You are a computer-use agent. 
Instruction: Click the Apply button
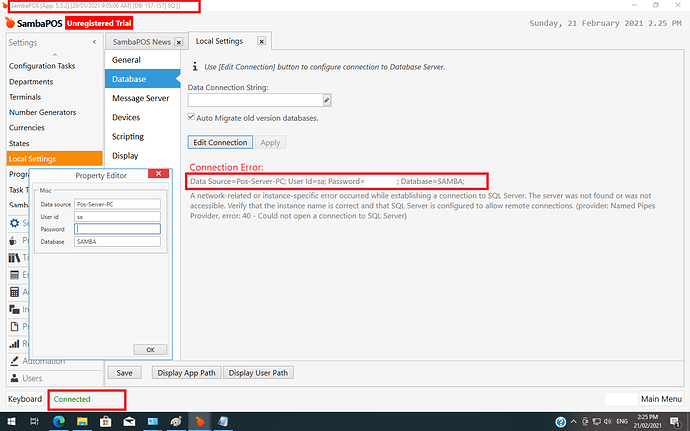point(270,143)
